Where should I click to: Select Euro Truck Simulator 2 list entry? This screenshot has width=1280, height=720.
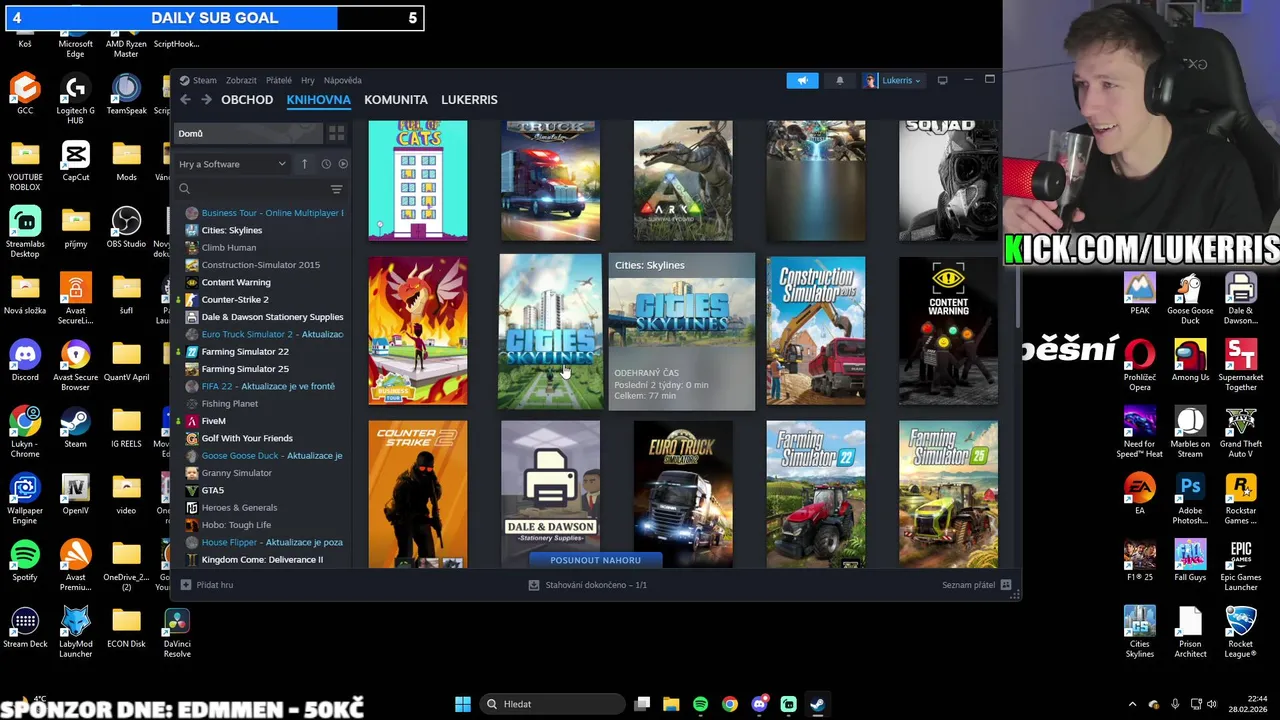(264, 334)
